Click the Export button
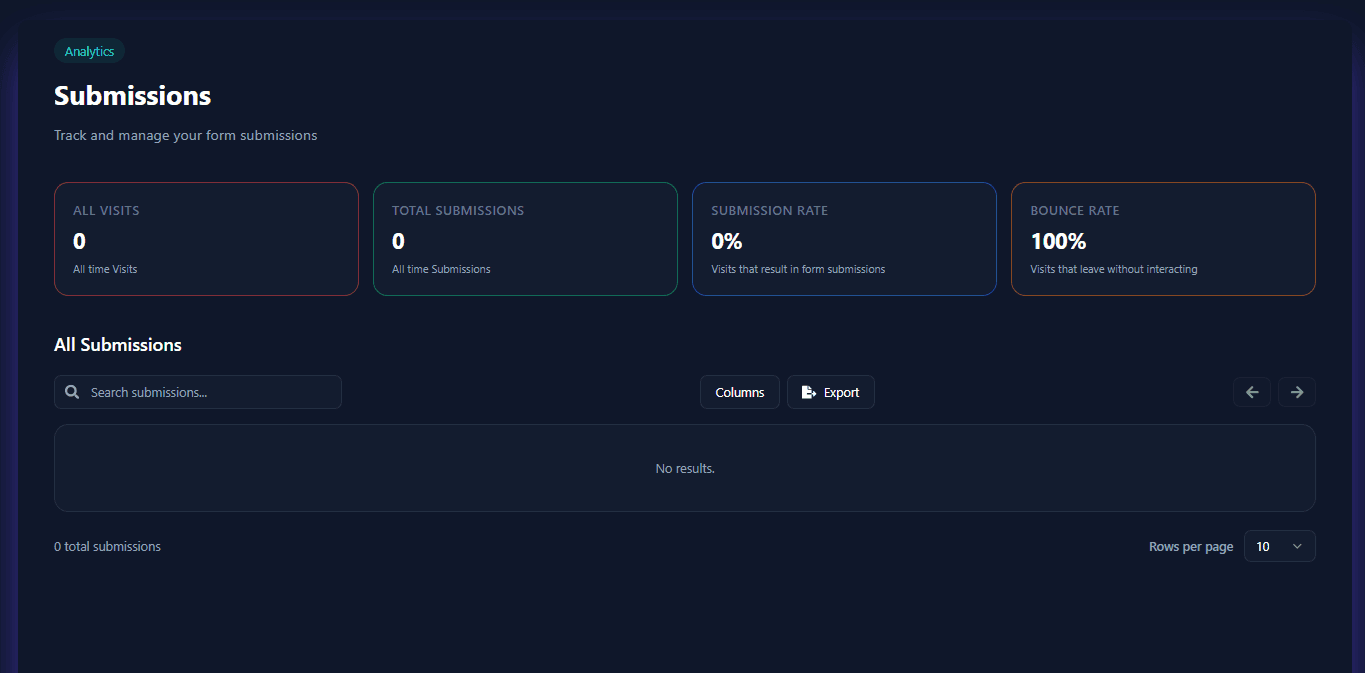The width and height of the screenshot is (1365, 673). click(x=830, y=392)
